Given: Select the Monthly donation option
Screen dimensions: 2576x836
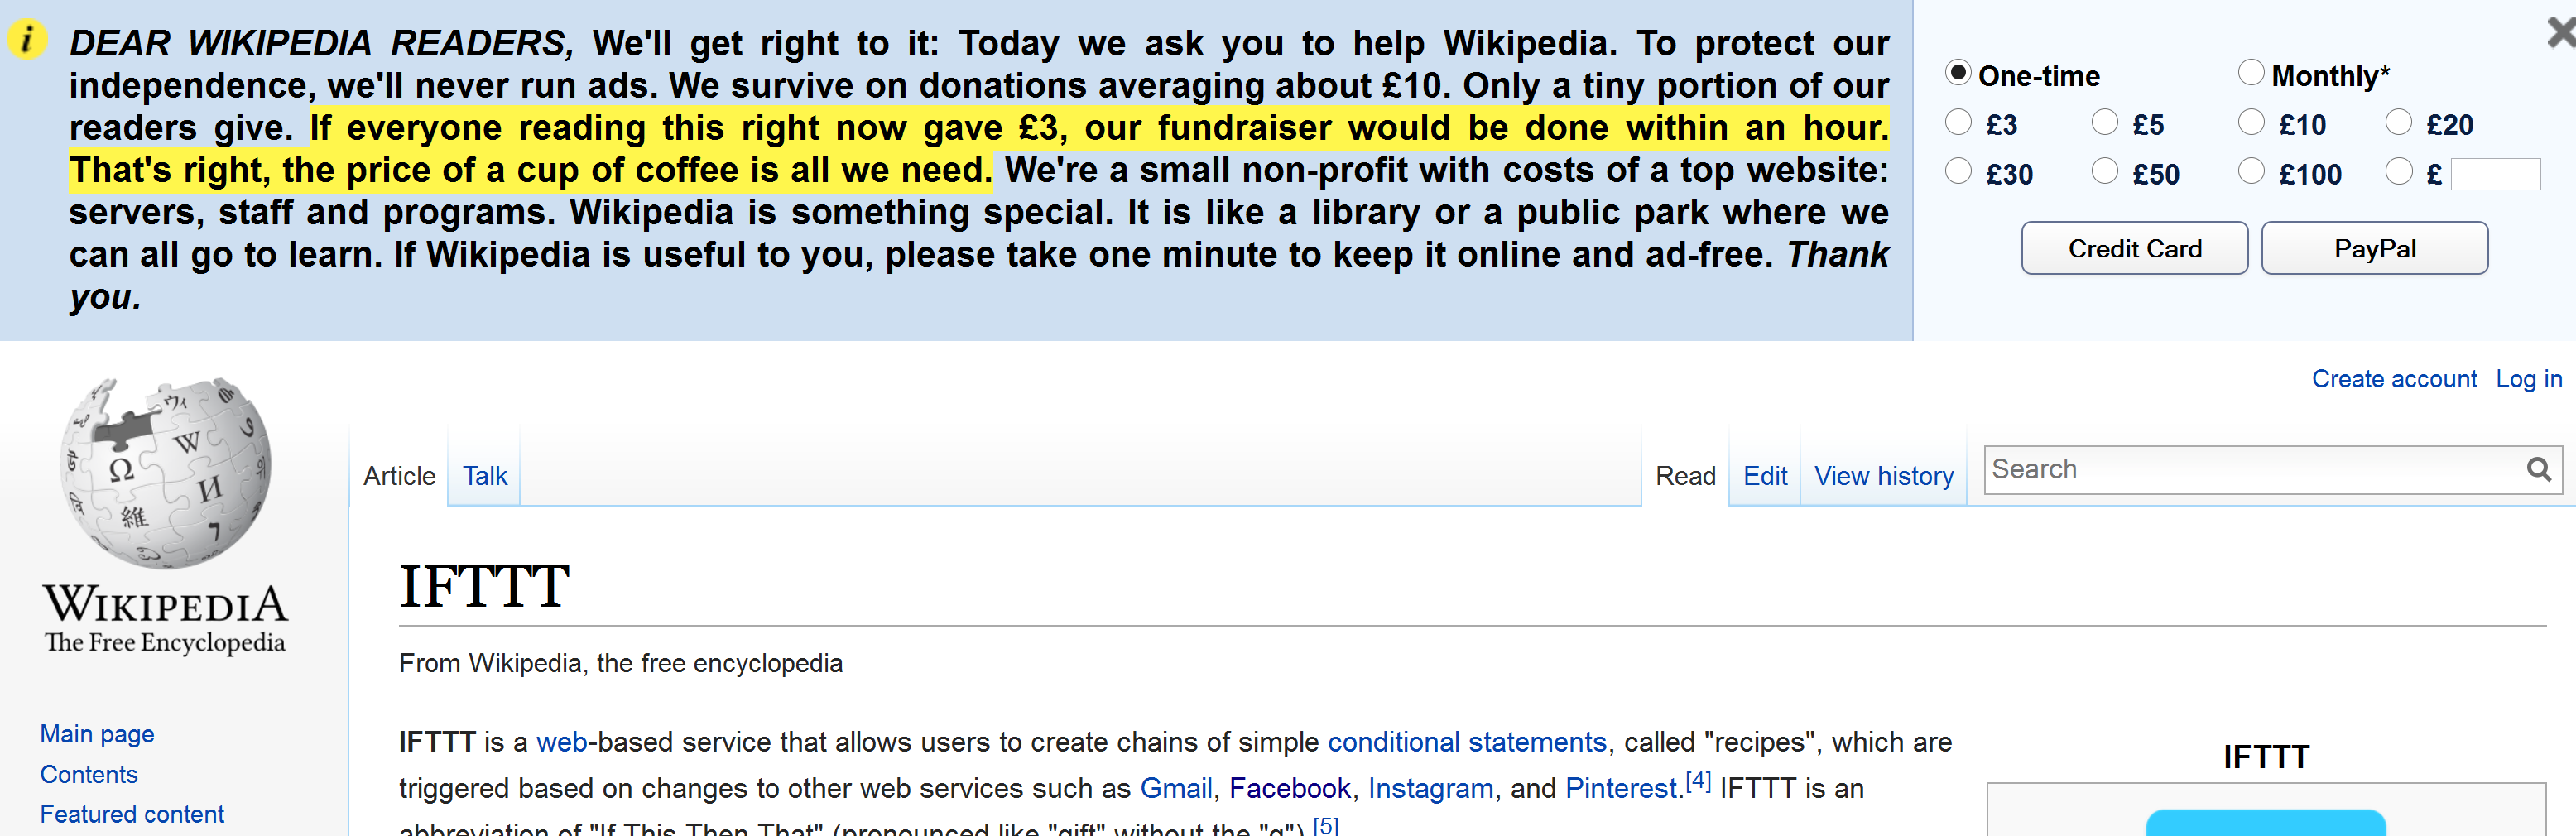Looking at the screenshot, I should [2251, 73].
